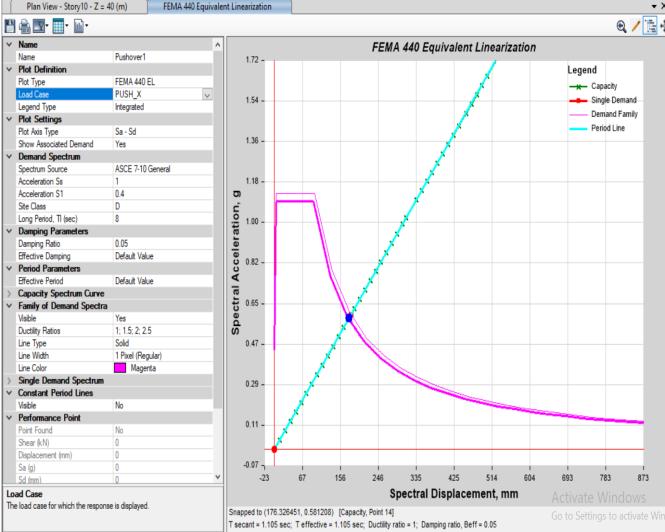Edit Long Period Tl value 8

pyautogui.click(x=163, y=219)
